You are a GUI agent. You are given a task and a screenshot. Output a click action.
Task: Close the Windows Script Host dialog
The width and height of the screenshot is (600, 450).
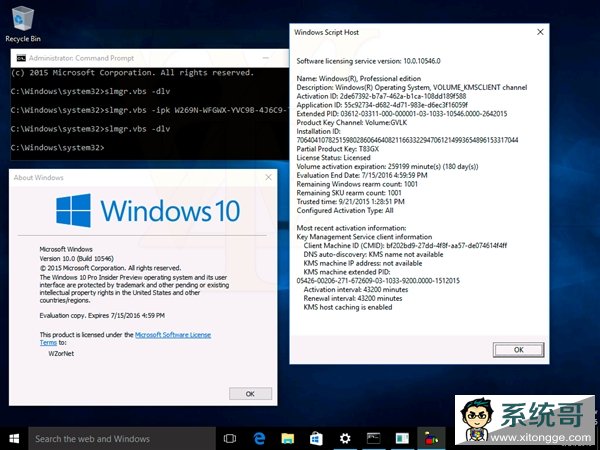(x=540, y=32)
